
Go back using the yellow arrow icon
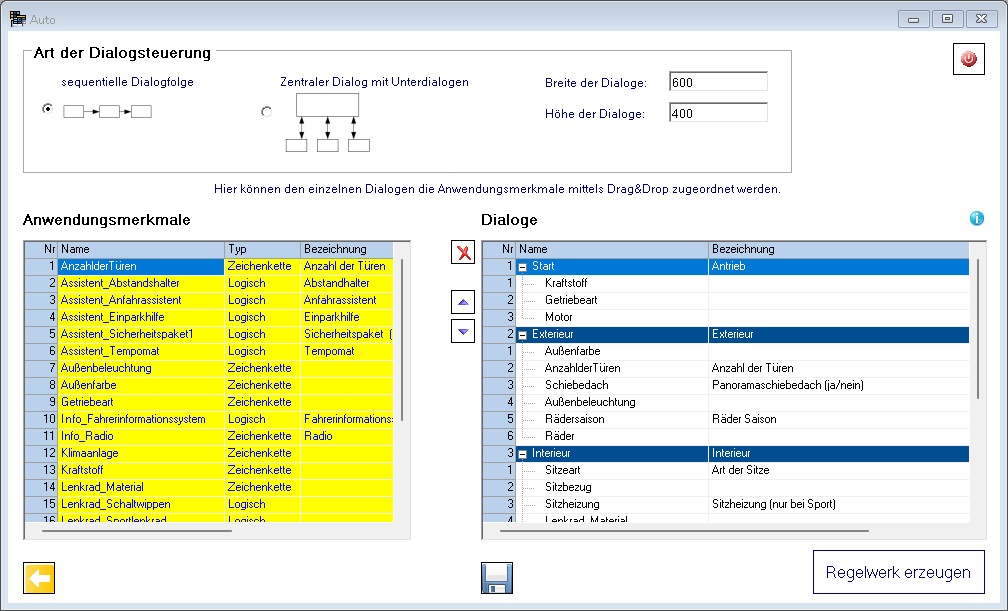pyautogui.click(x=39, y=578)
